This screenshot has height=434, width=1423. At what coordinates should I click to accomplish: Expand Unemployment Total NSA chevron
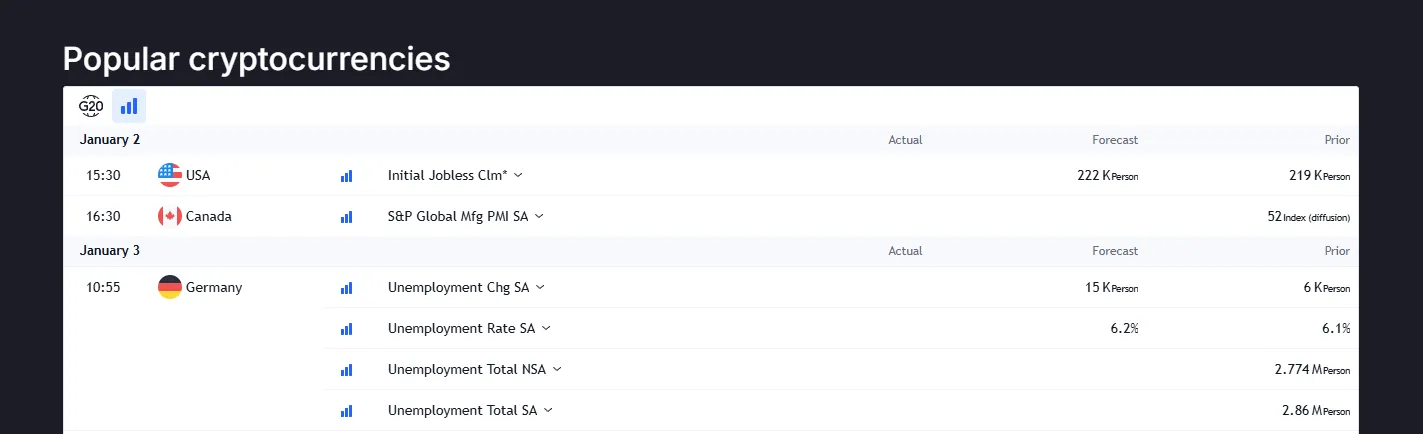point(557,369)
